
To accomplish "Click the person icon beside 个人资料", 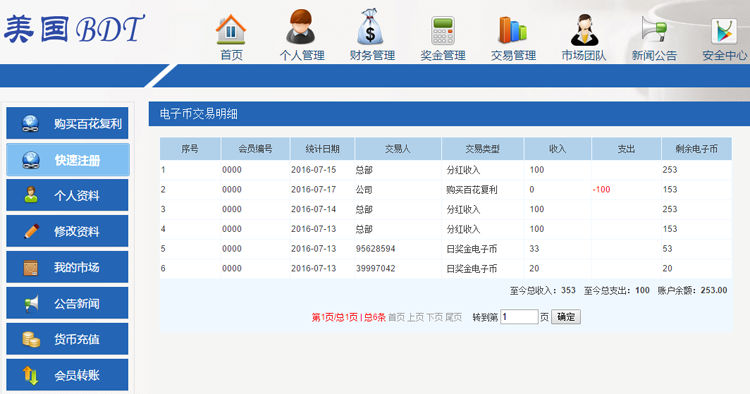I will (31, 195).
